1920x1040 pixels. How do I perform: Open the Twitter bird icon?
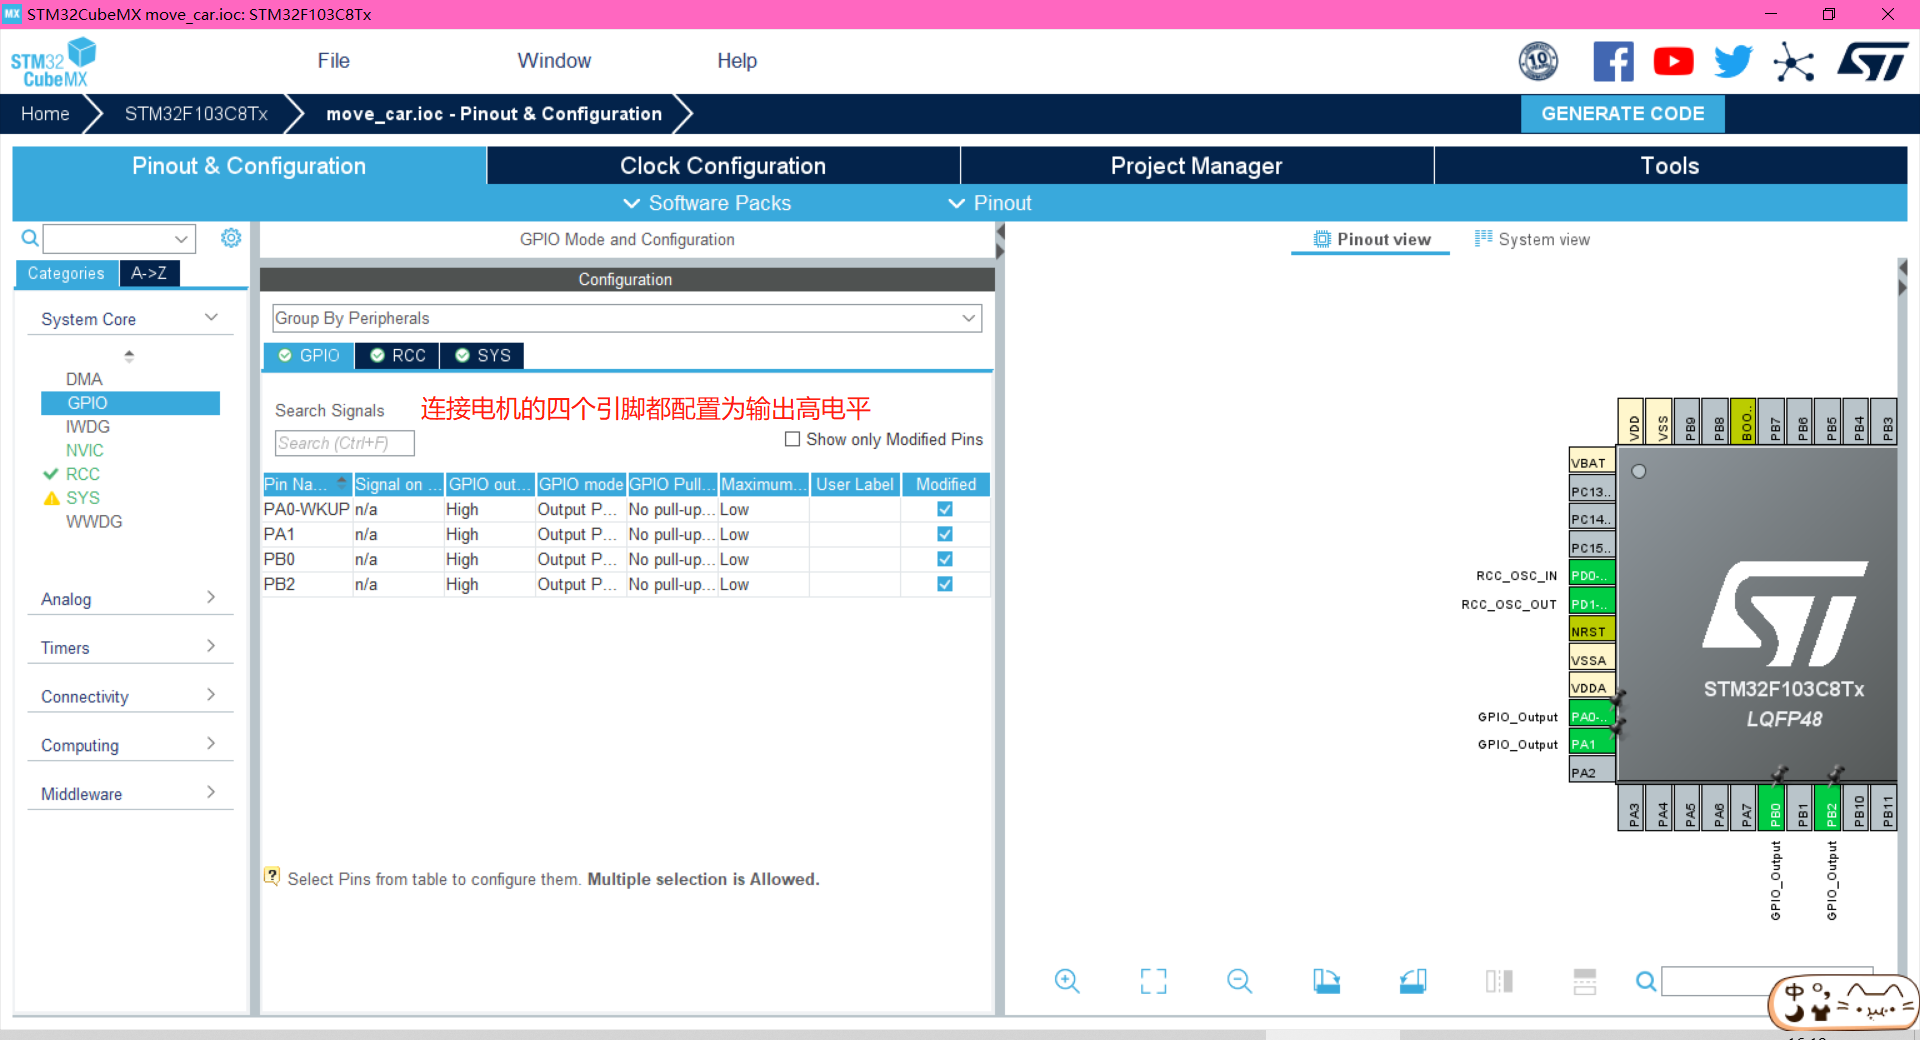coord(1733,62)
